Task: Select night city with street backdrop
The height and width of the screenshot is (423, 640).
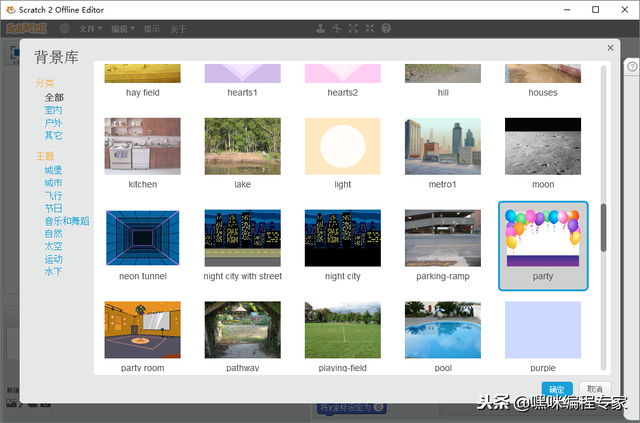Action: point(242,245)
